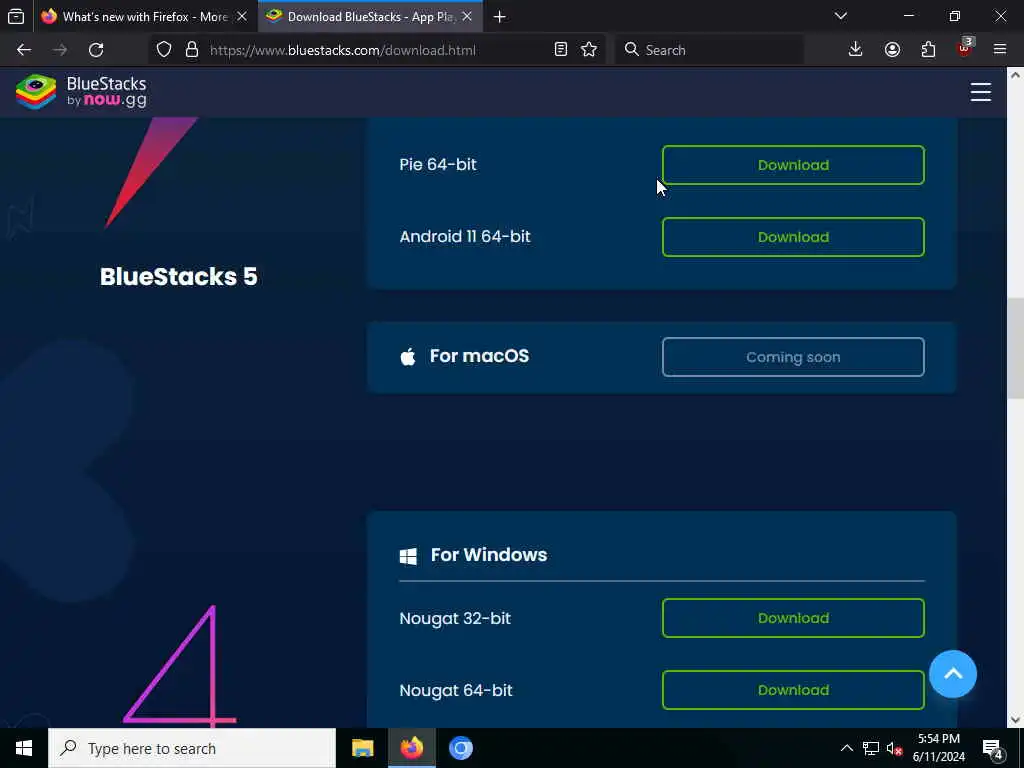Click the taskbar clock showing 5:54 PM
Screen dimensions: 1024x768
click(938, 748)
